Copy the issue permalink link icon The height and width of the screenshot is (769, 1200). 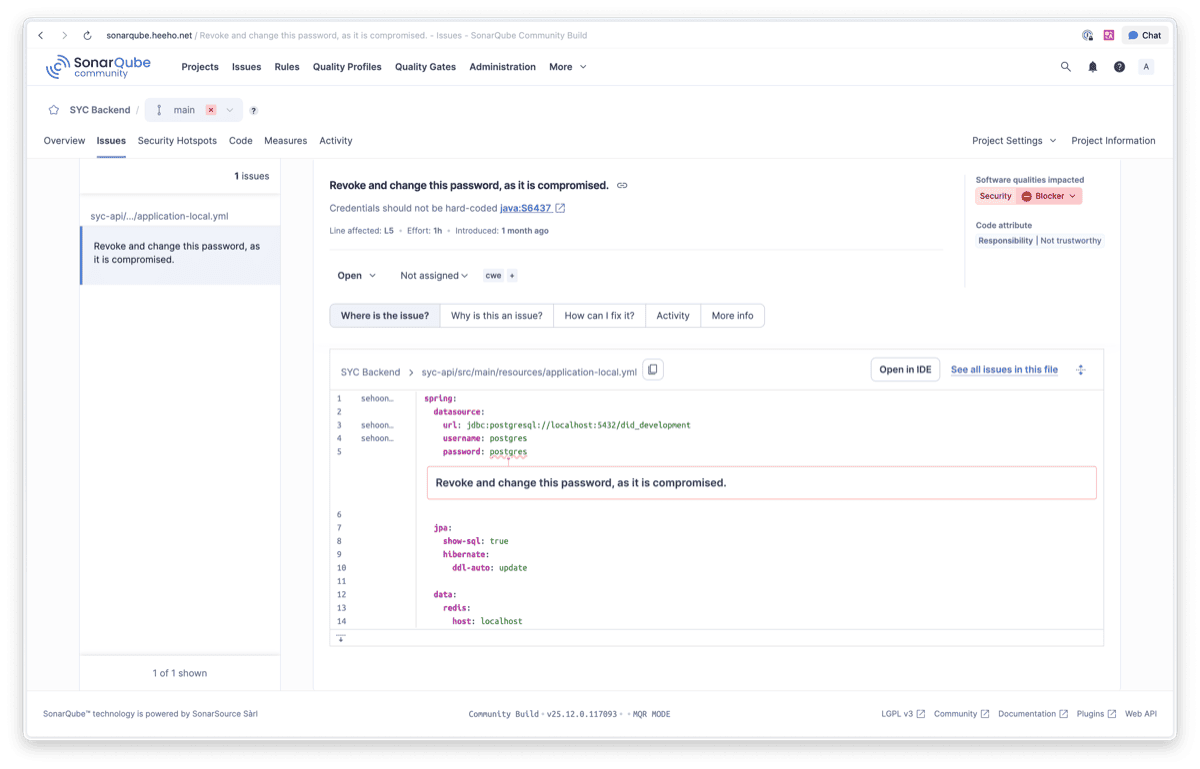(622, 185)
